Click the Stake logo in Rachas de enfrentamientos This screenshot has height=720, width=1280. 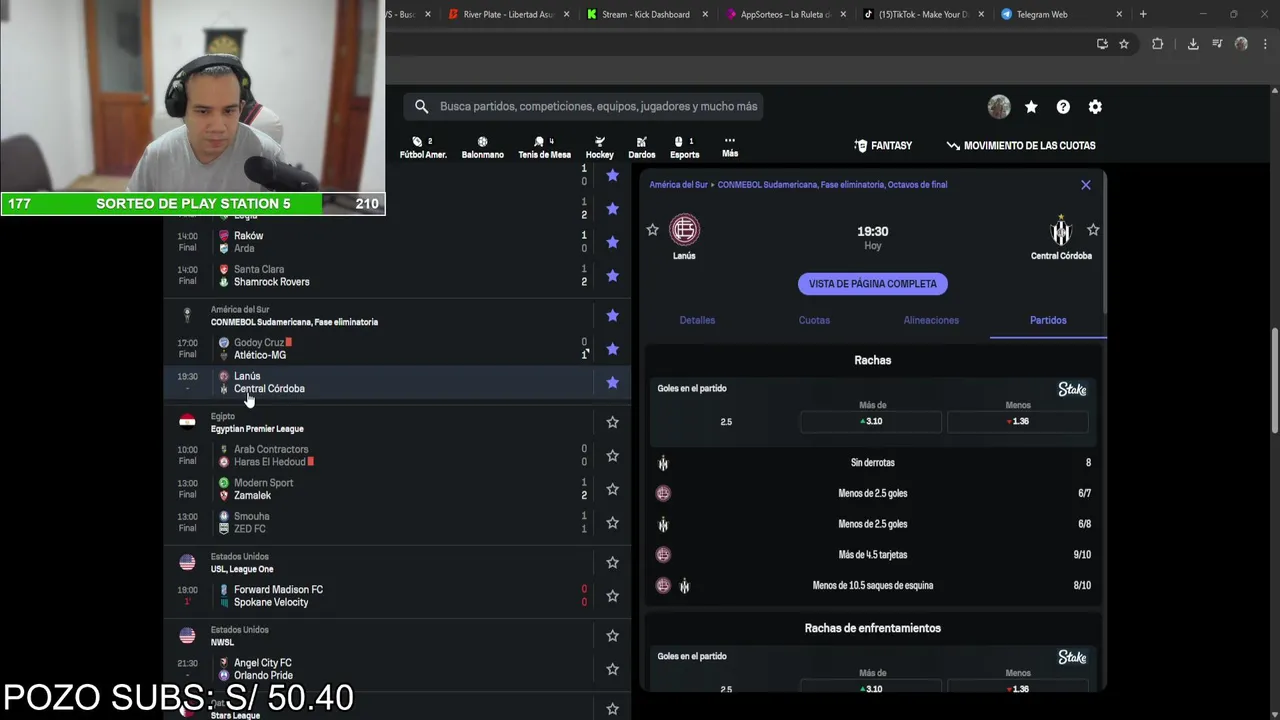[x=1072, y=657]
